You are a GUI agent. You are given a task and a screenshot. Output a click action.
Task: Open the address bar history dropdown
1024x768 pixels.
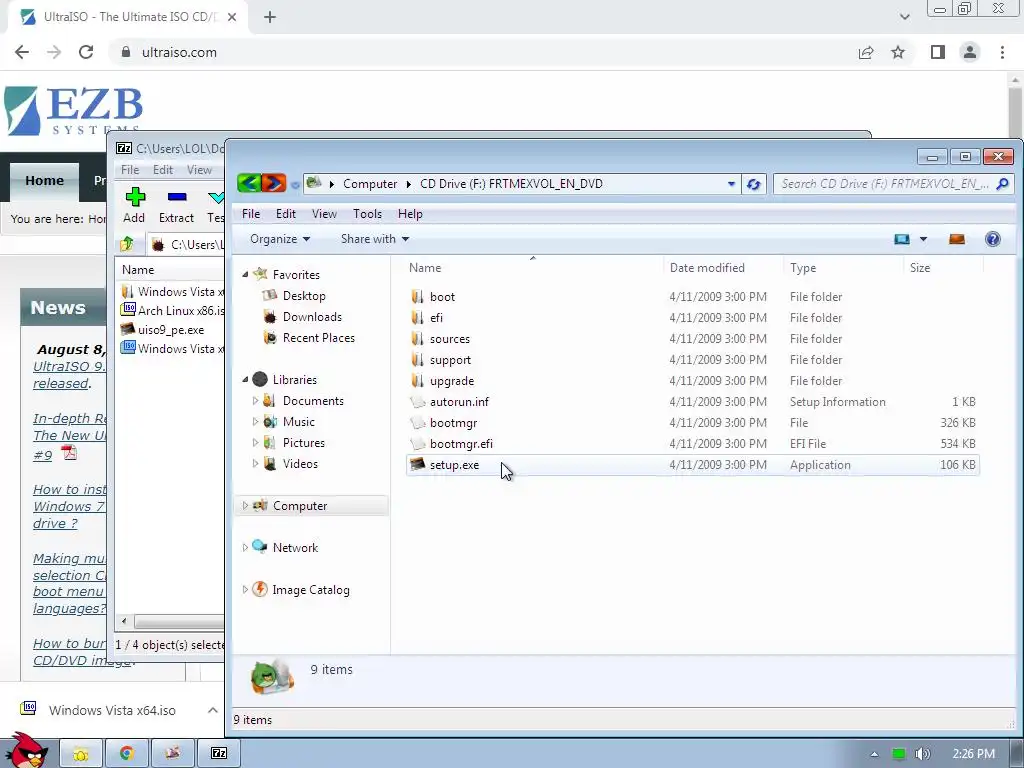click(x=731, y=184)
